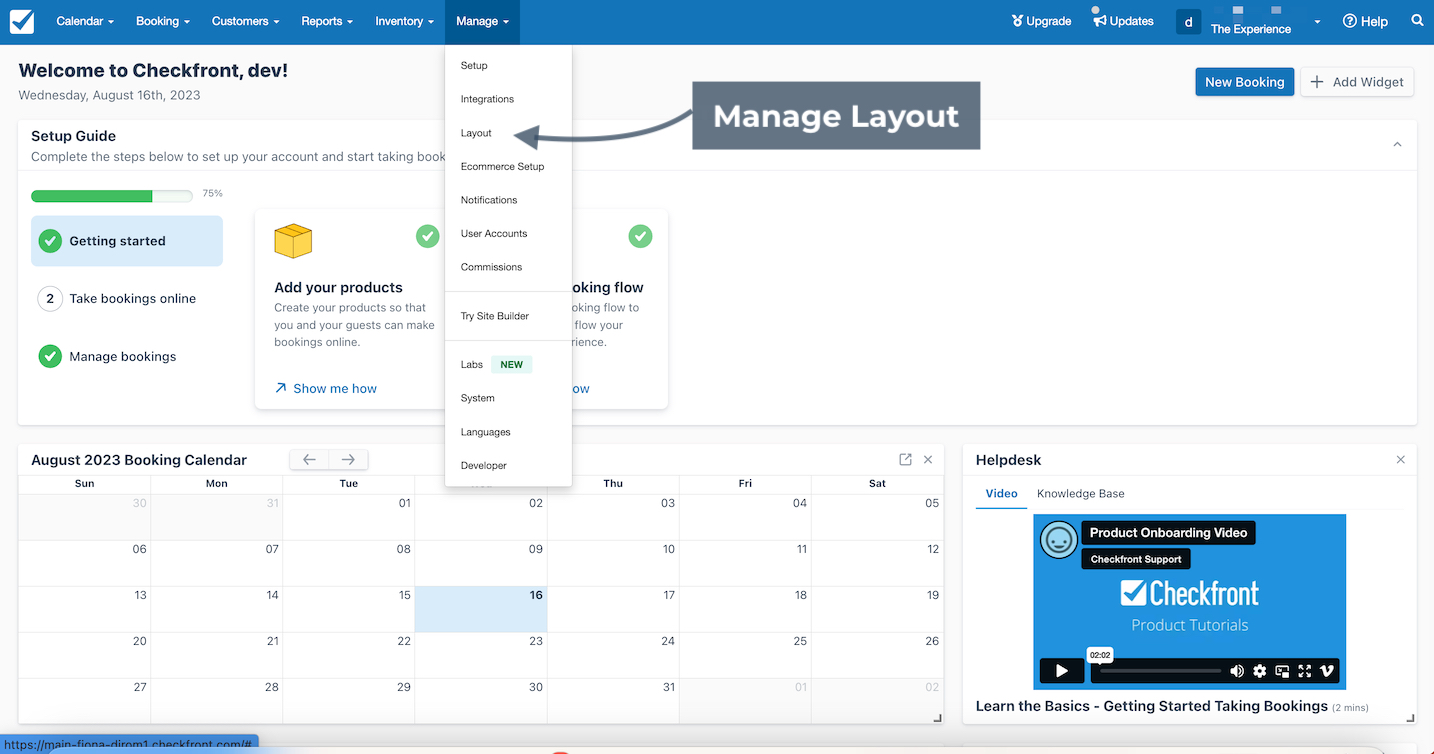Close the Helpdesk widget
The height and width of the screenshot is (754, 1434).
pos(1400,459)
